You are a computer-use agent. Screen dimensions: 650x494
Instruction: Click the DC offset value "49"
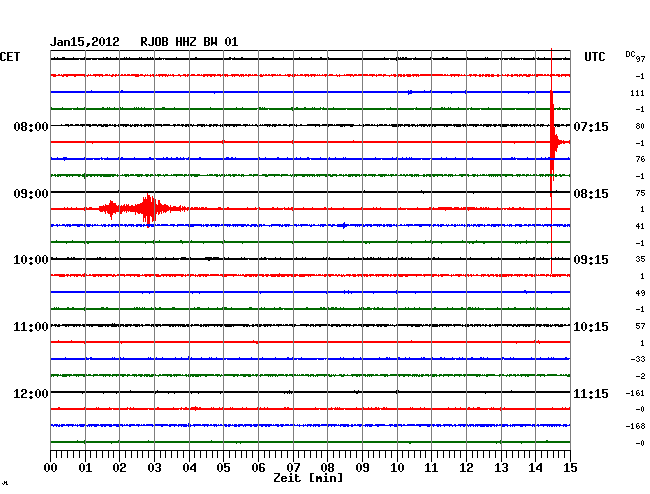640,293
